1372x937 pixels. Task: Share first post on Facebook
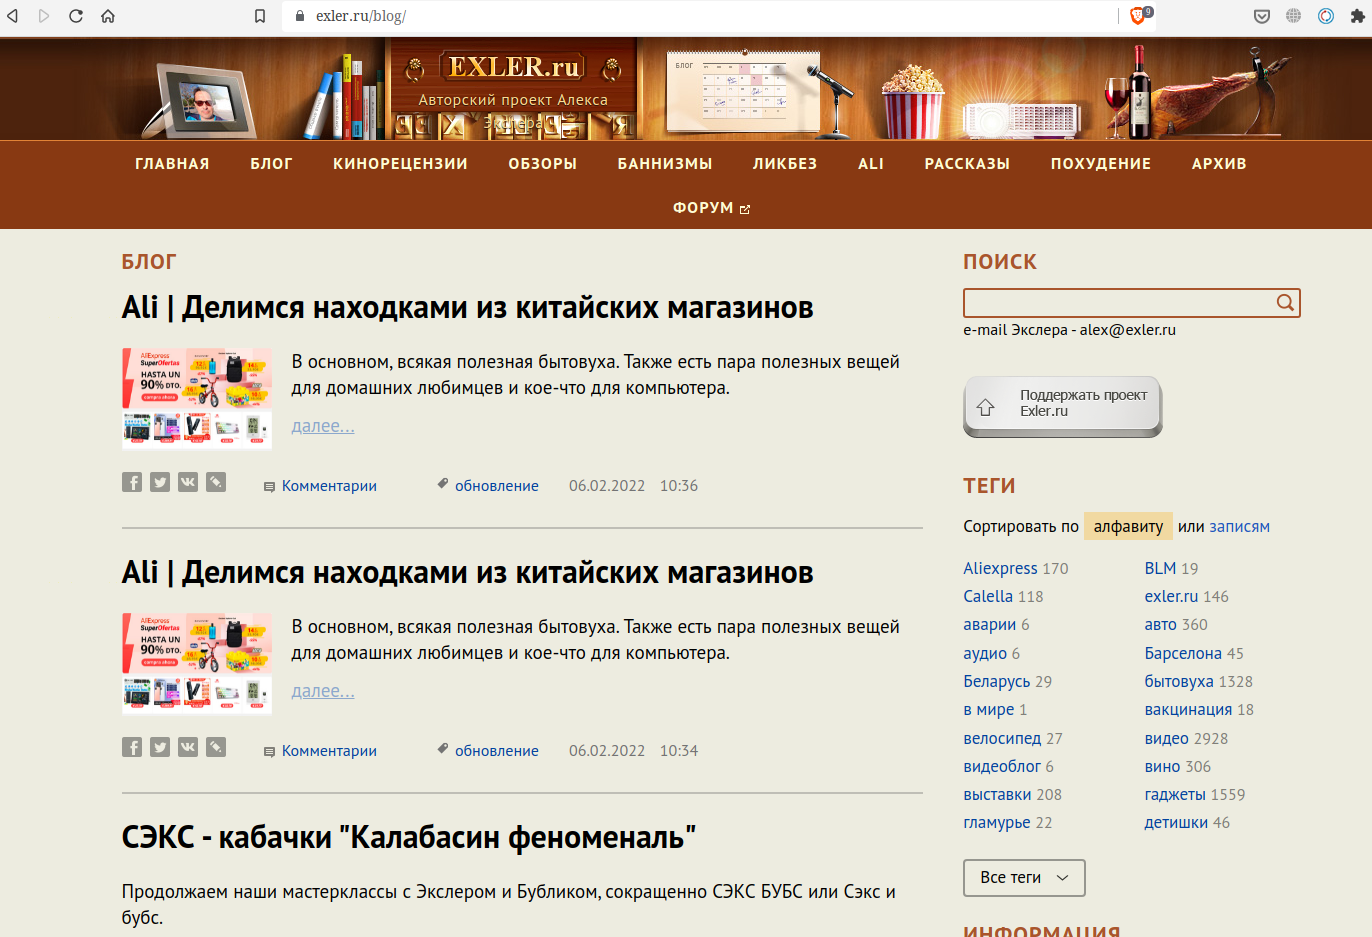pos(132,483)
